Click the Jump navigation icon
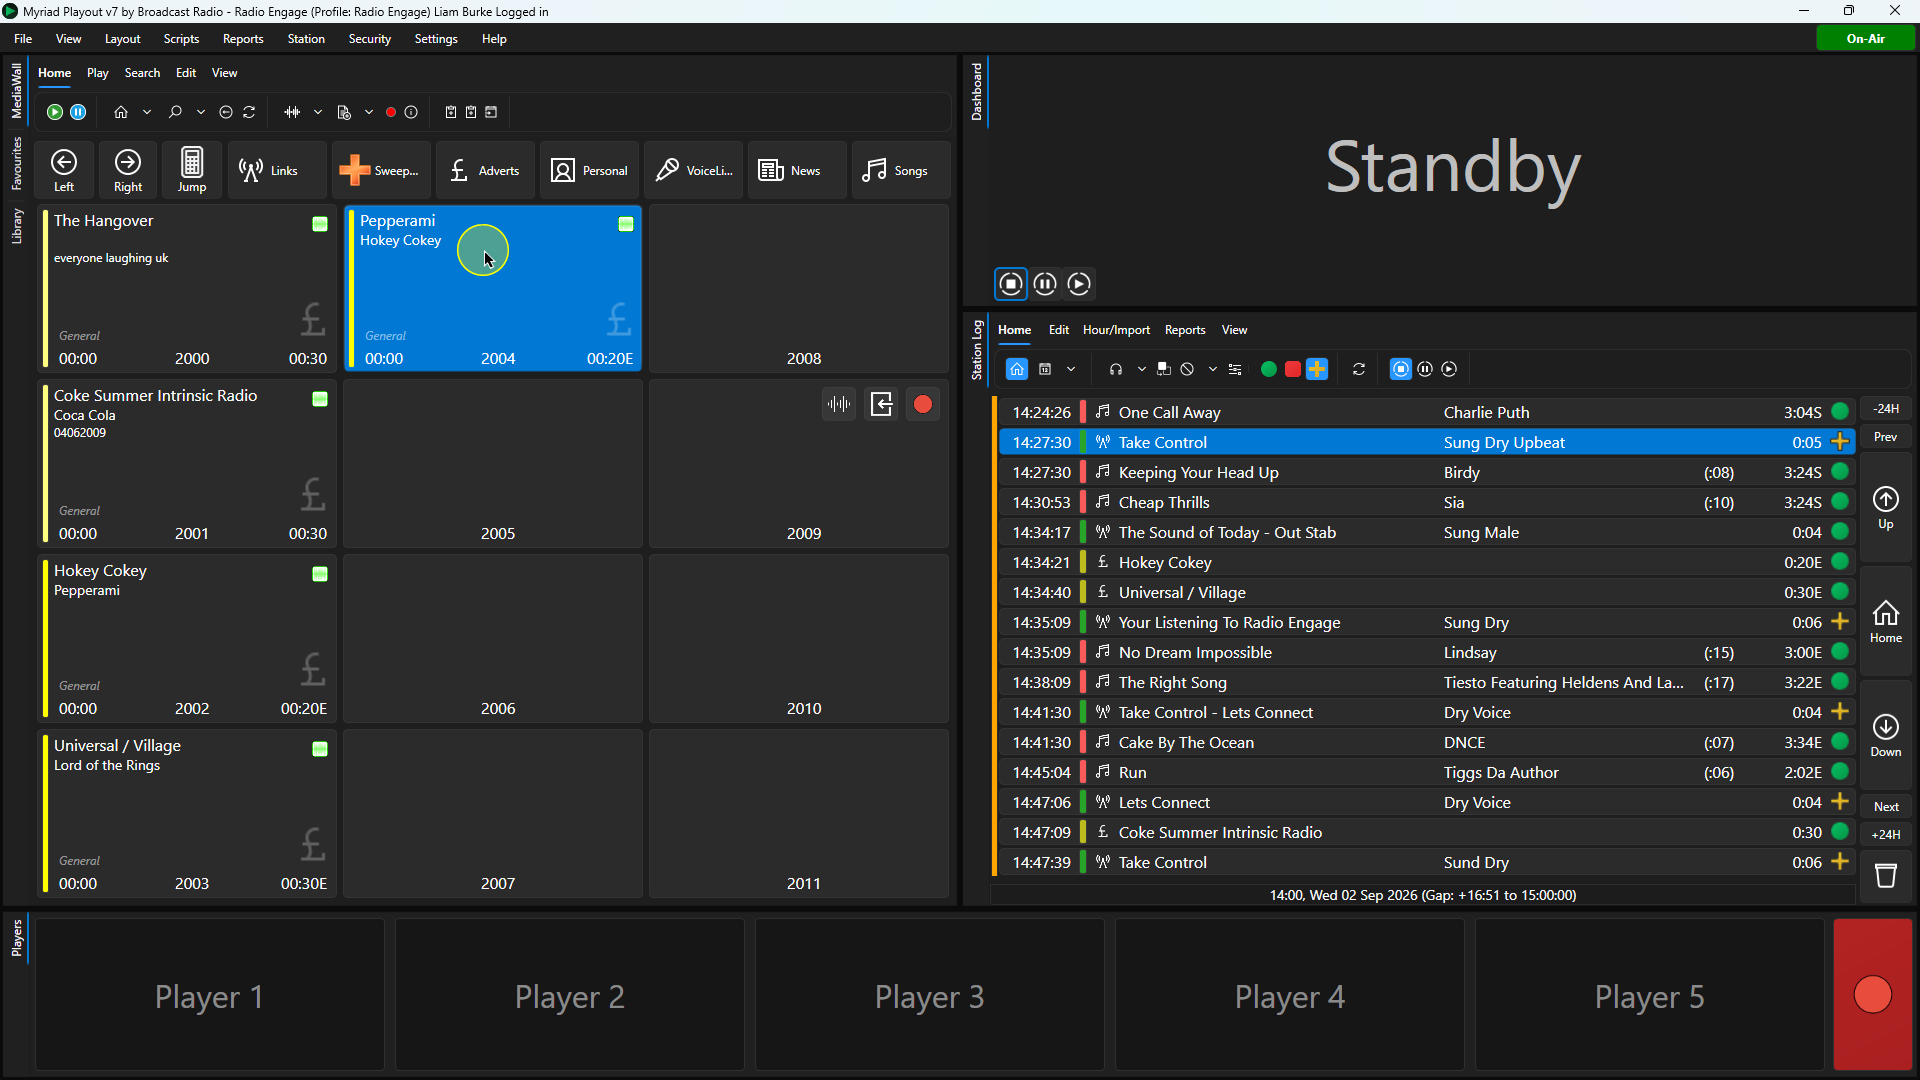Screen dimensions: 1920x1080 [192, 170]
